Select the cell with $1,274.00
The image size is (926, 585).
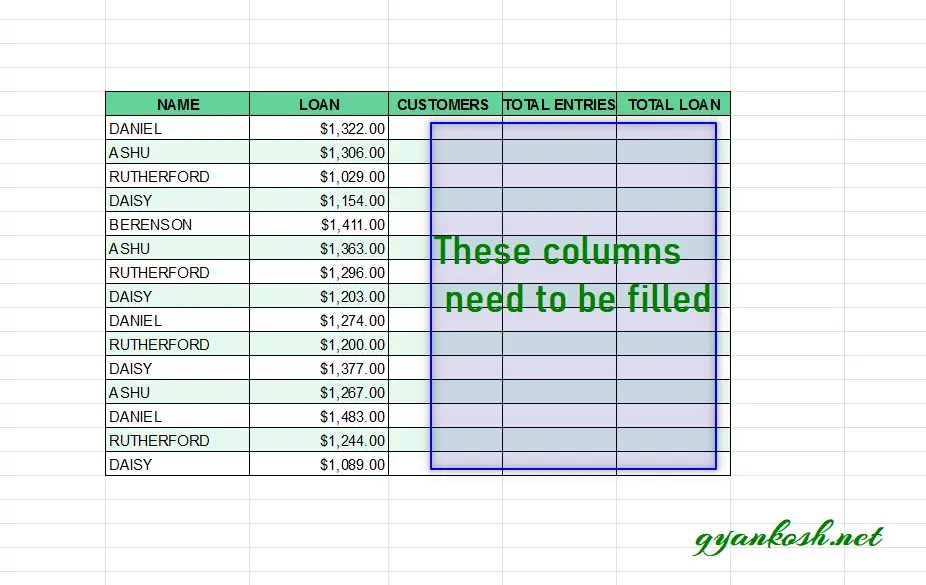[319, 320]
